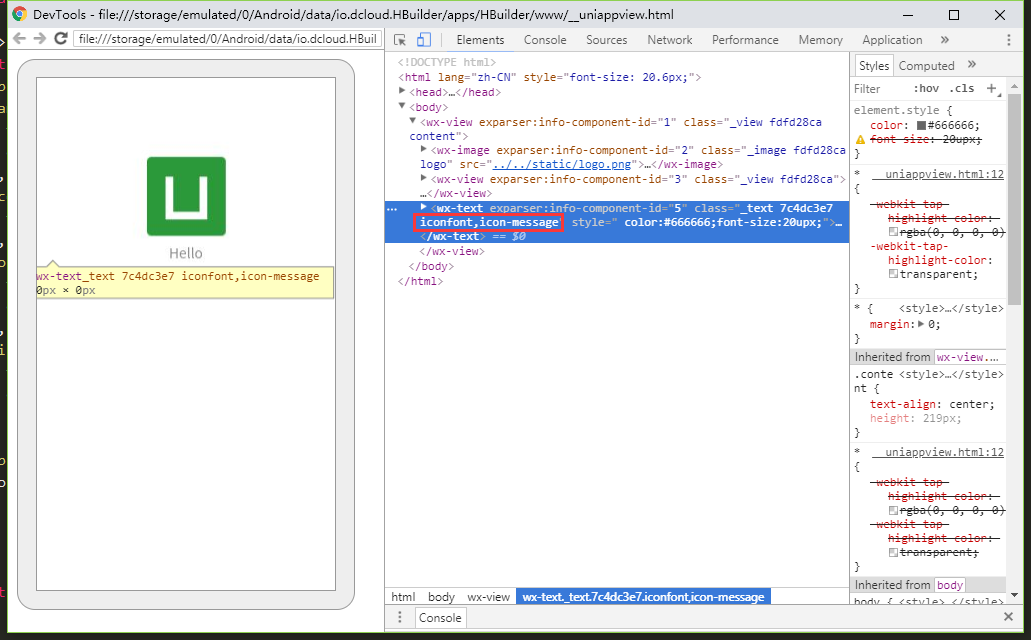This screenshot has height=640, width=1031.
Task: Toggle the .cls element classes option
Action: (x=963, y=88)
